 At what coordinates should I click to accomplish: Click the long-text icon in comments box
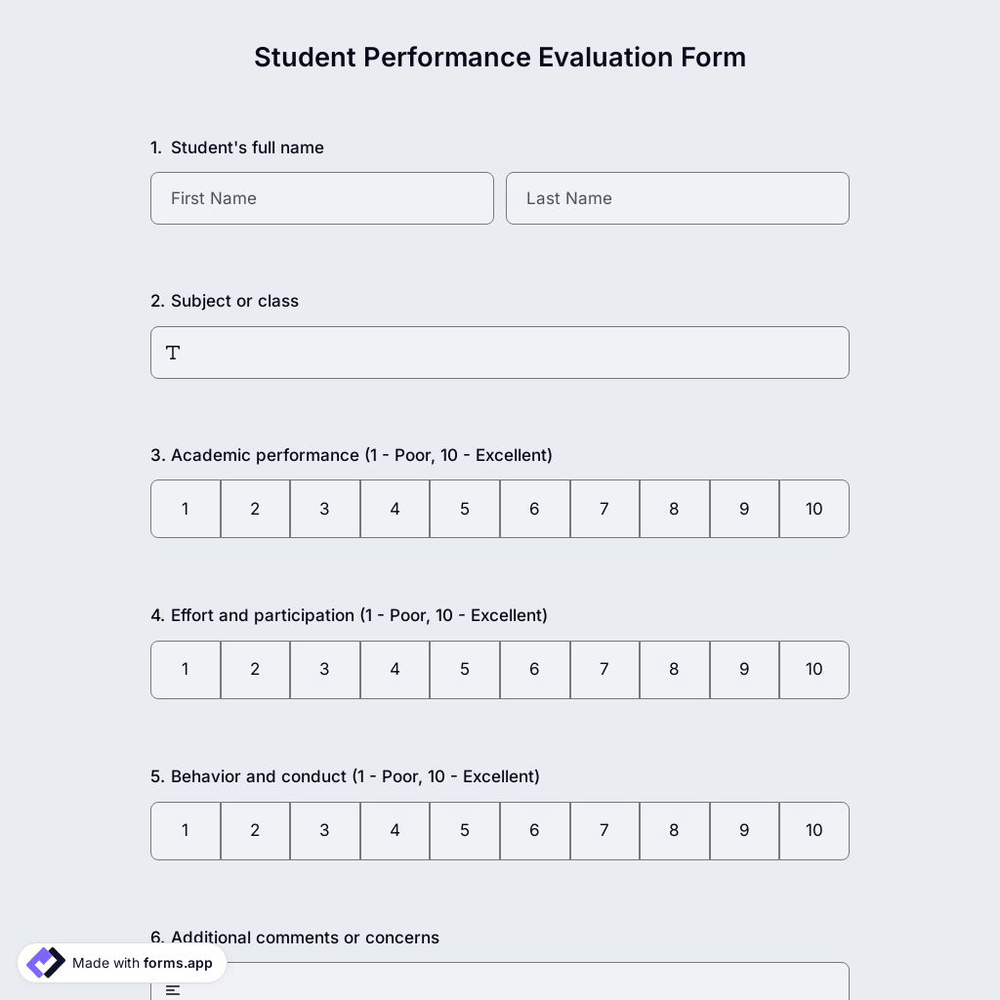172,989
